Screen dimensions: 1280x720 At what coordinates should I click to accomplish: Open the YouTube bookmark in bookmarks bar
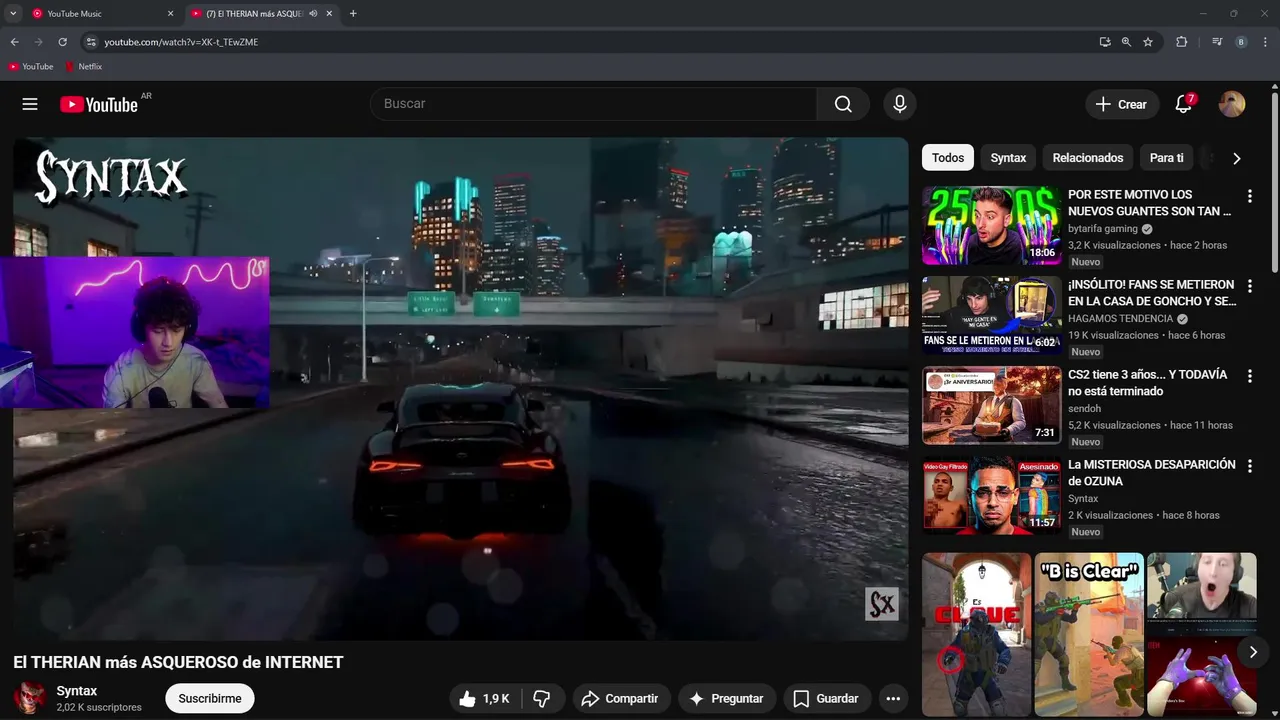(31, 67)
